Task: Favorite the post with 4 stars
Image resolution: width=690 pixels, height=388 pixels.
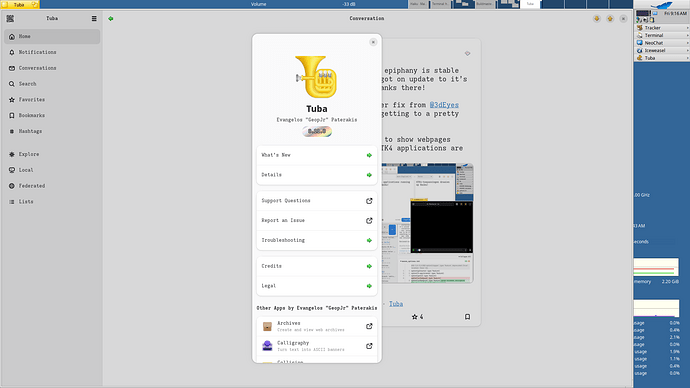Action: pyautogui.click(x=417, y=317)
